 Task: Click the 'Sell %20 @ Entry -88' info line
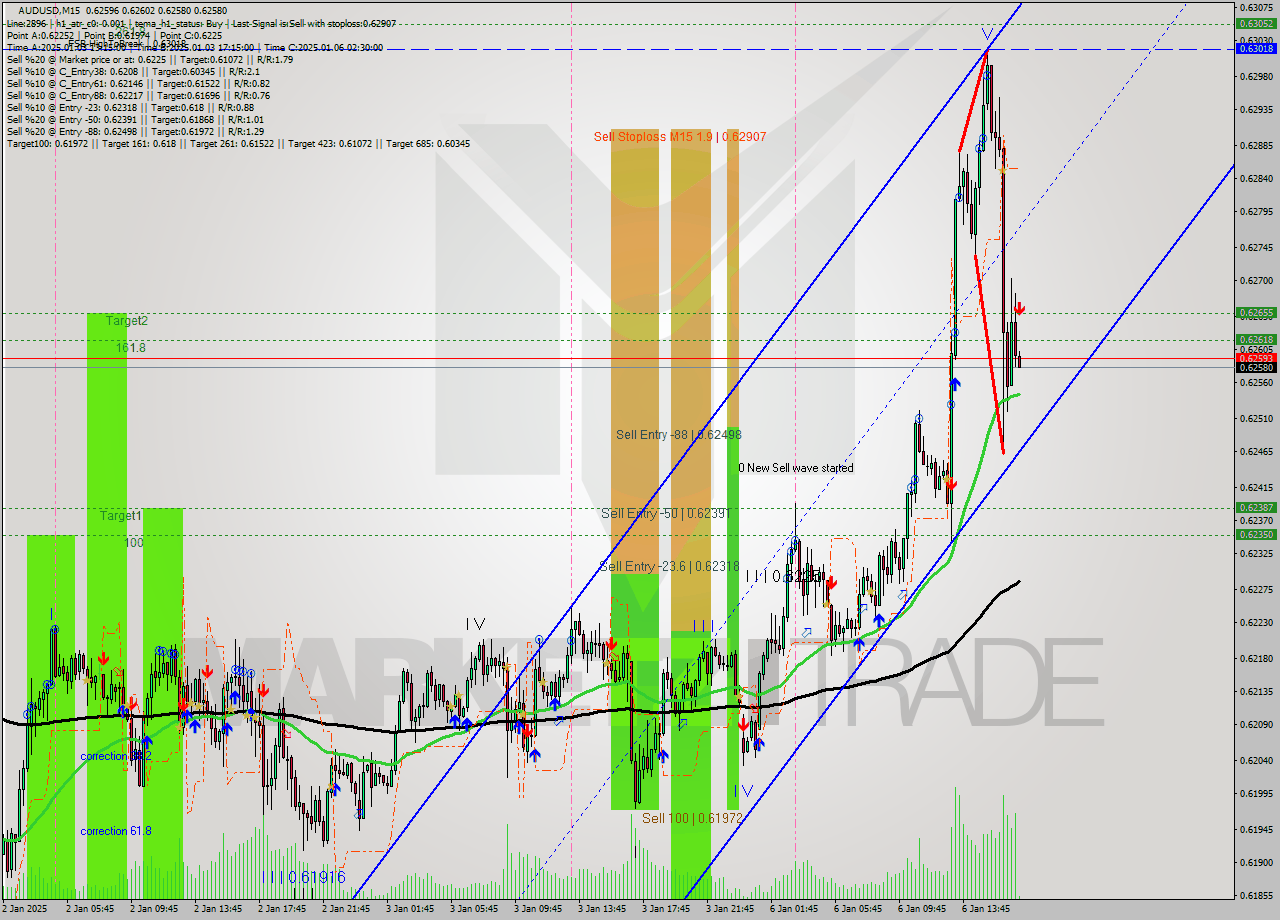(135, 131)
